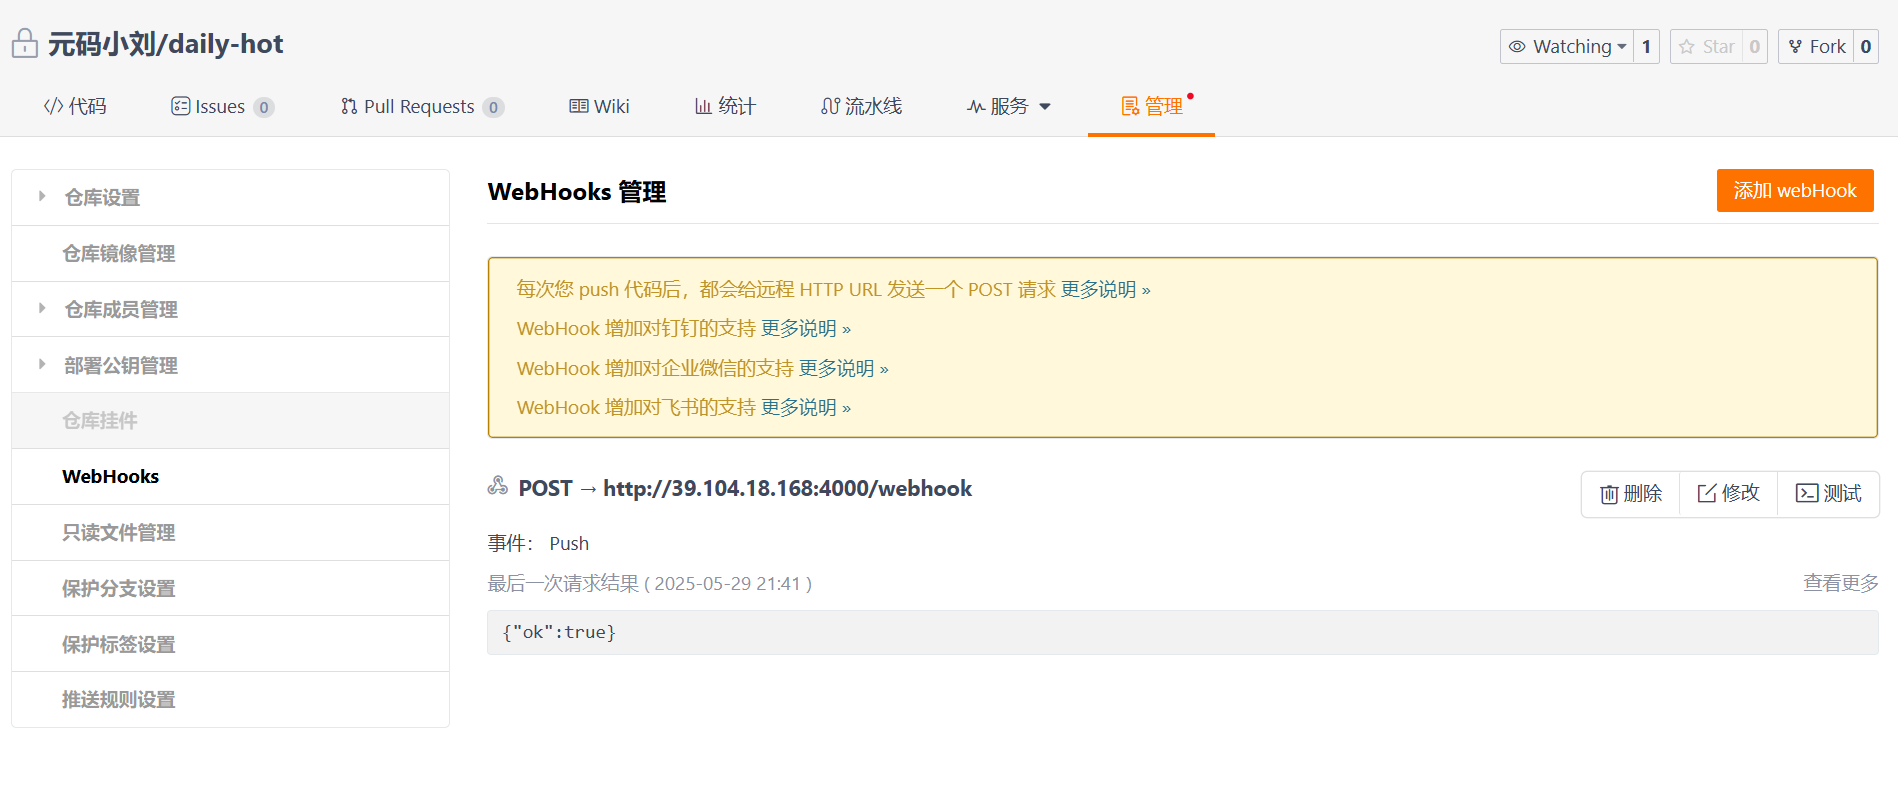Open the 统计 statistics tab
Viewport: 1898px width, 795px height.
(726, 107)
